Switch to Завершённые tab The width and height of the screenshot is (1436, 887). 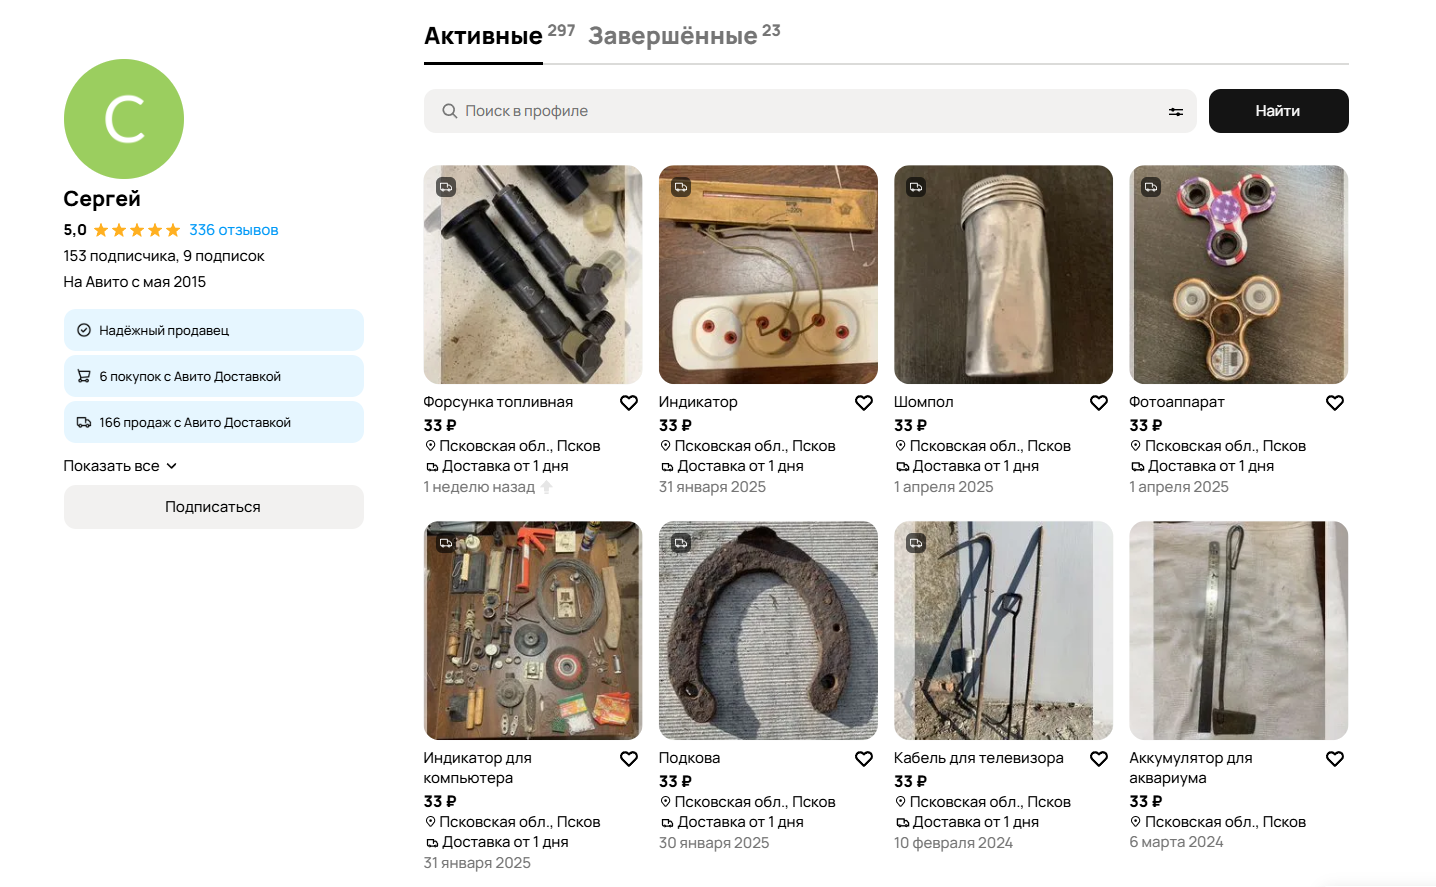pyautogui.click(x=673, y=36)
